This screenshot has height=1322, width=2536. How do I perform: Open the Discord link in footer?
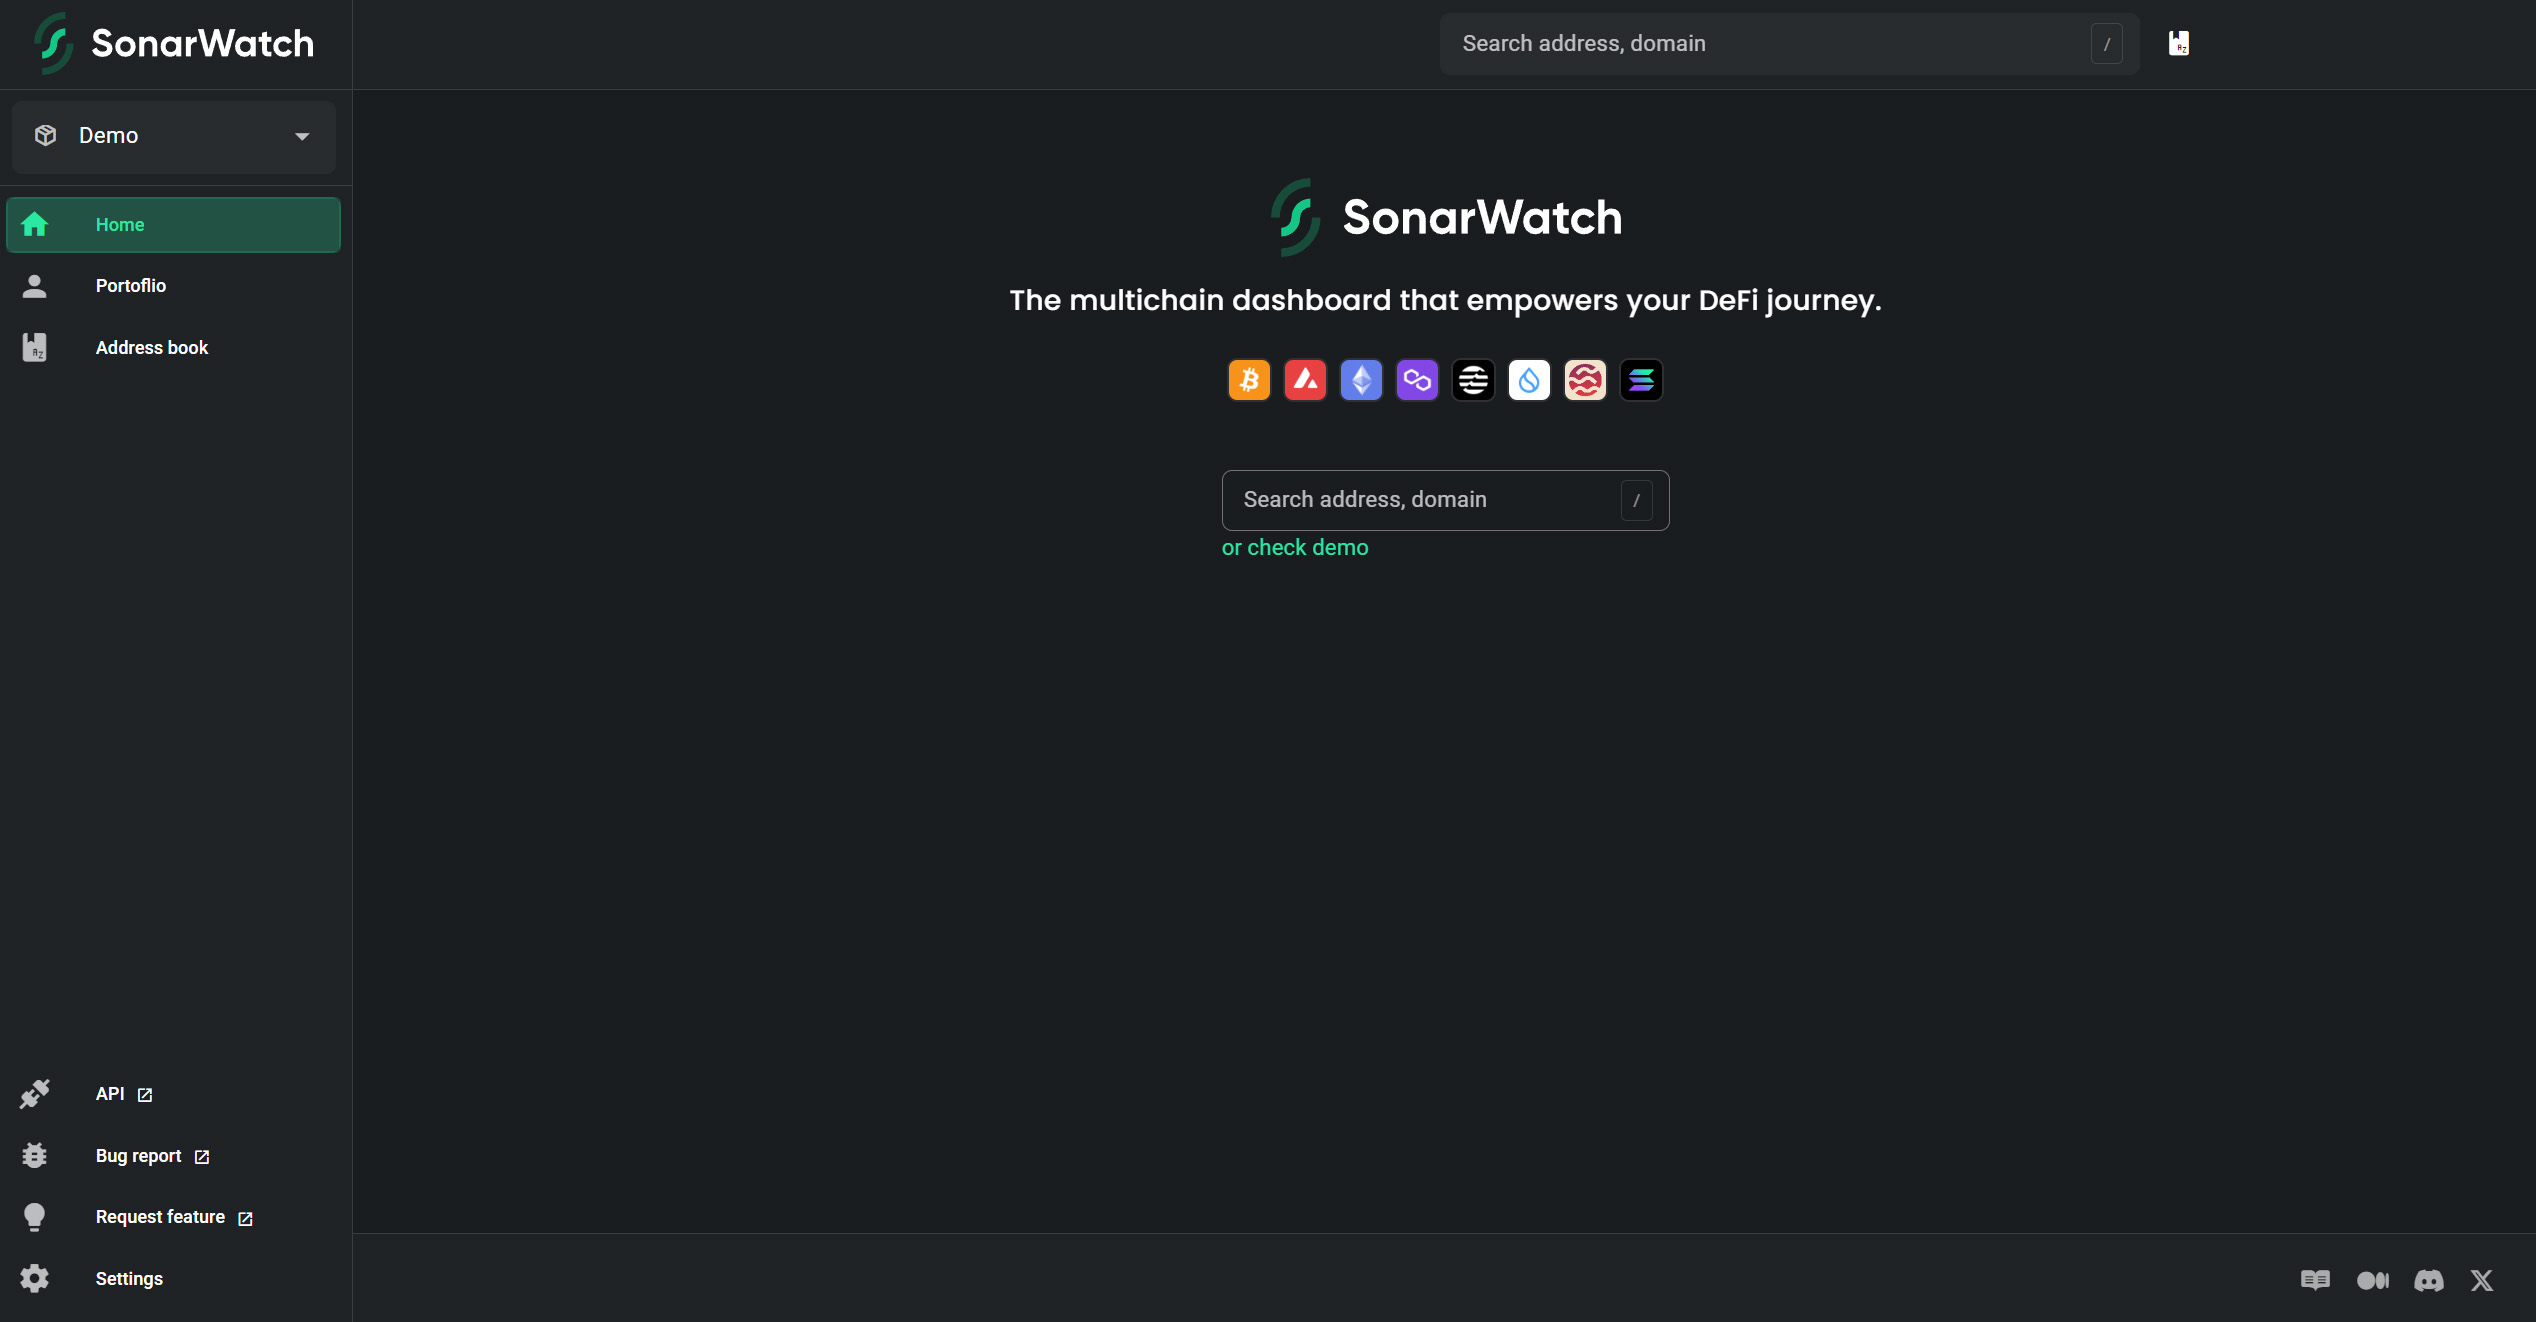[2429, 1280]
